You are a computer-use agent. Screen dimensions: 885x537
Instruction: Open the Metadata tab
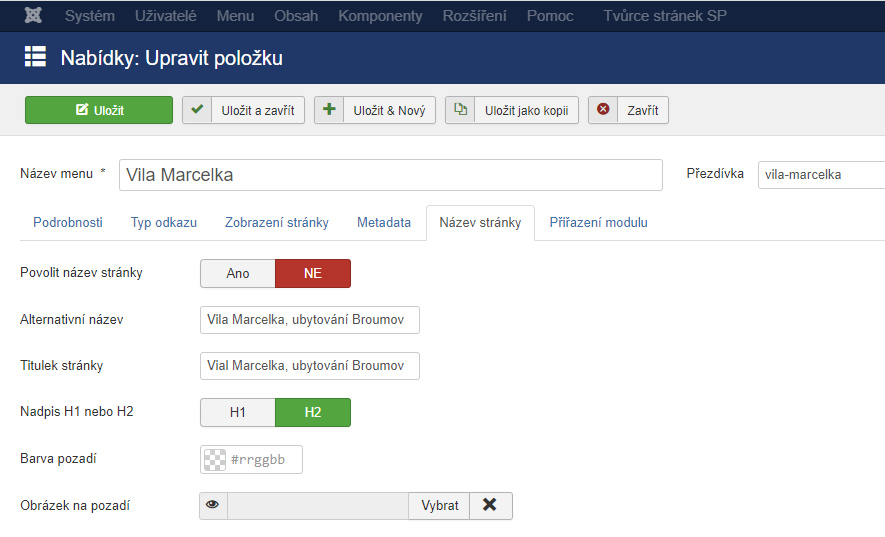(x=384, y=223)
